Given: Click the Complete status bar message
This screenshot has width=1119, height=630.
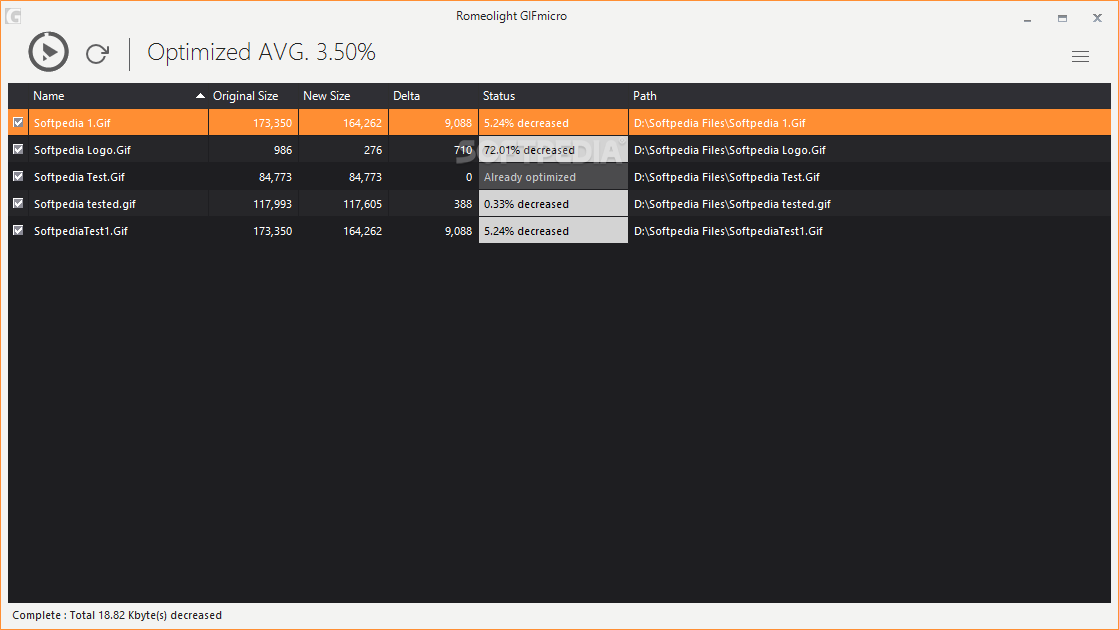Looking at the screenshot, I should pyautogui.click(x=117, y=615).
